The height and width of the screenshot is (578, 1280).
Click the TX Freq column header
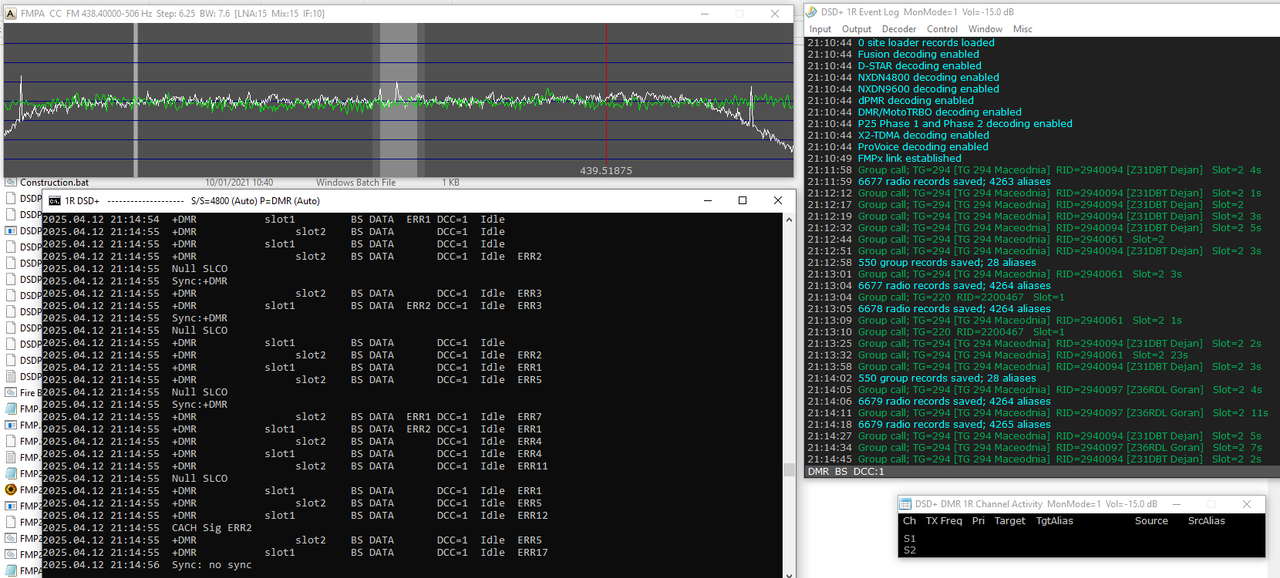click(x=944, y=521)
